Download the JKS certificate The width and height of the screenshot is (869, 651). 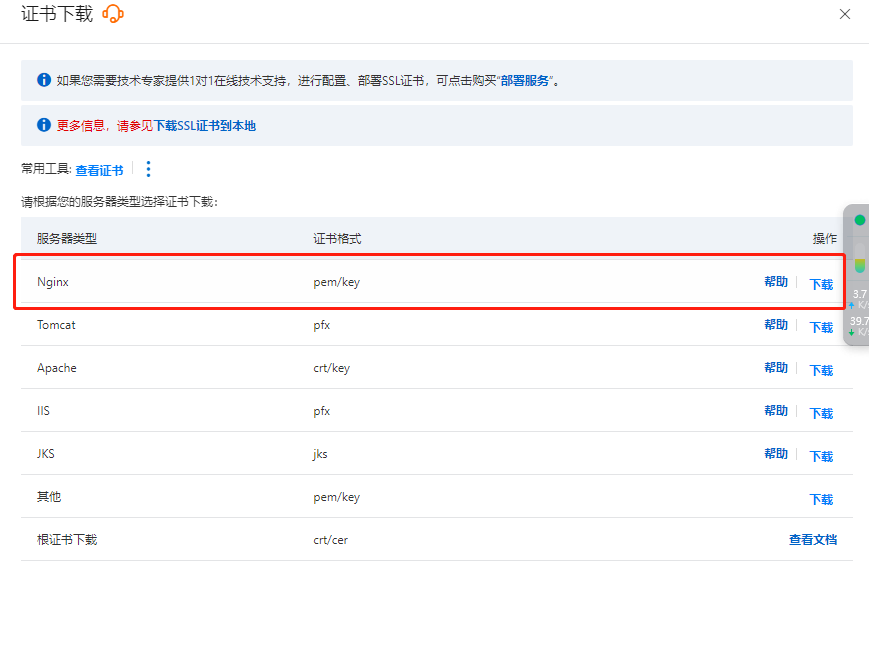(x=820, y=456)
